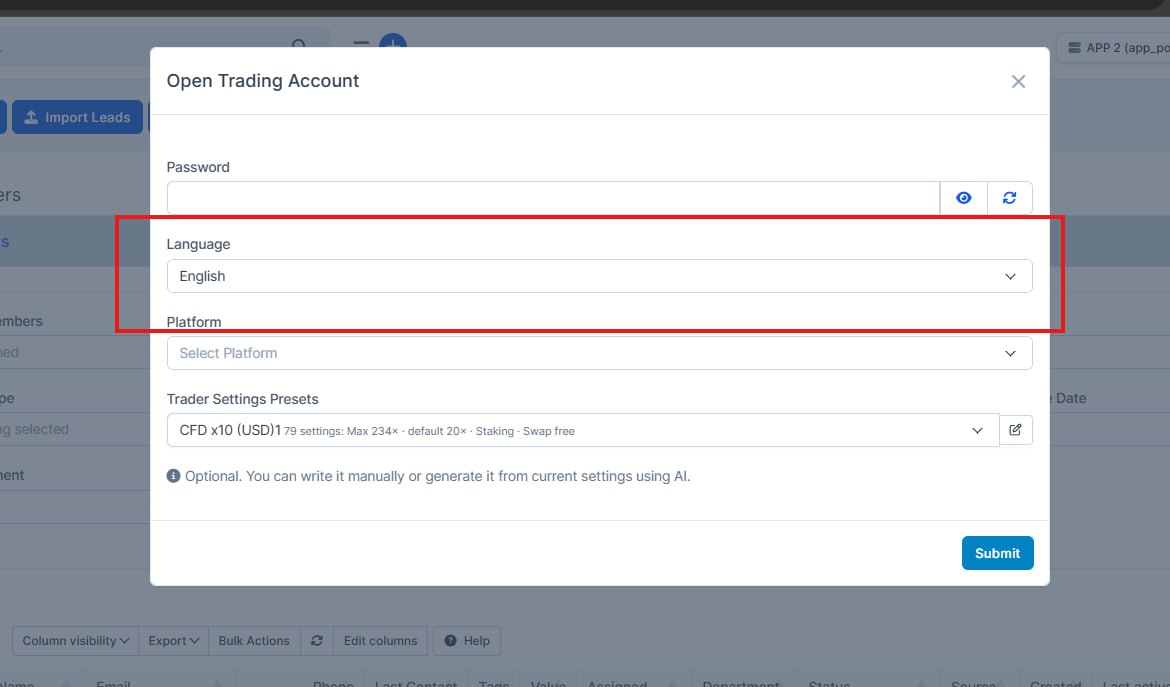Open the Language dropdown showing English
This screenshot has height=687, width=1170.
[x=599, y=276]
